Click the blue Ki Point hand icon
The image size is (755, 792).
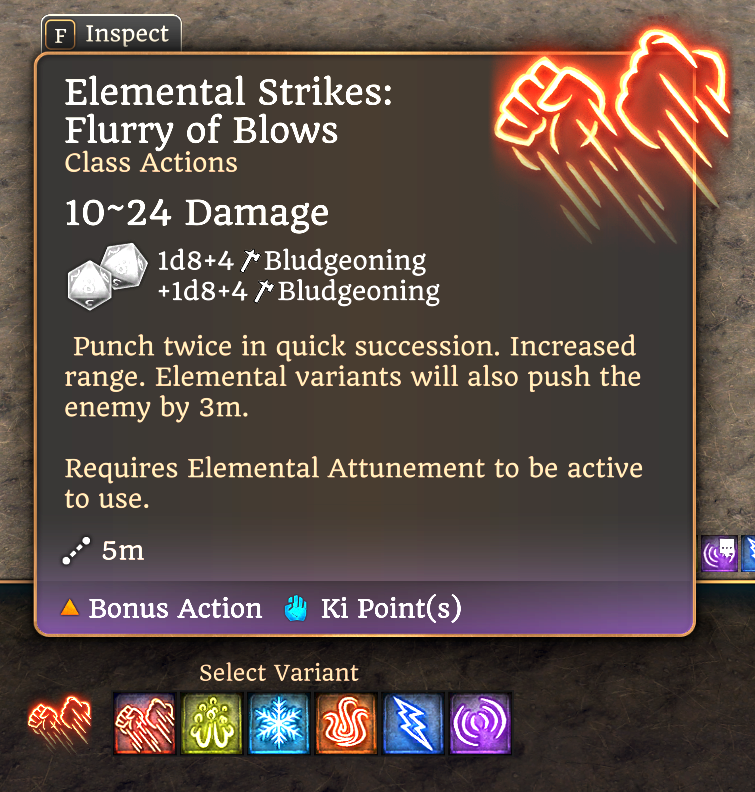click(x=296, y=608)
